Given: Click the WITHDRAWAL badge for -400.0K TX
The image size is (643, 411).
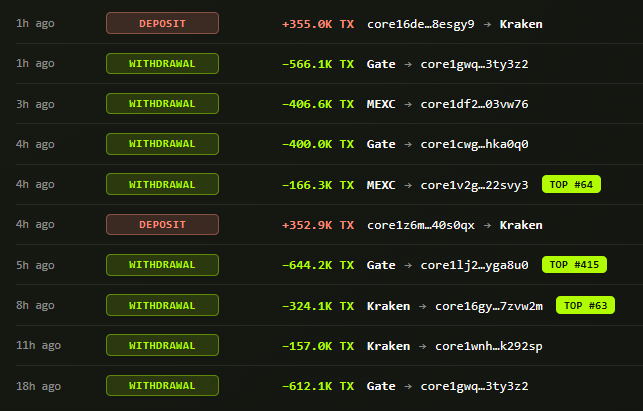Looking at the screenshot, I should tap(162, 144).
